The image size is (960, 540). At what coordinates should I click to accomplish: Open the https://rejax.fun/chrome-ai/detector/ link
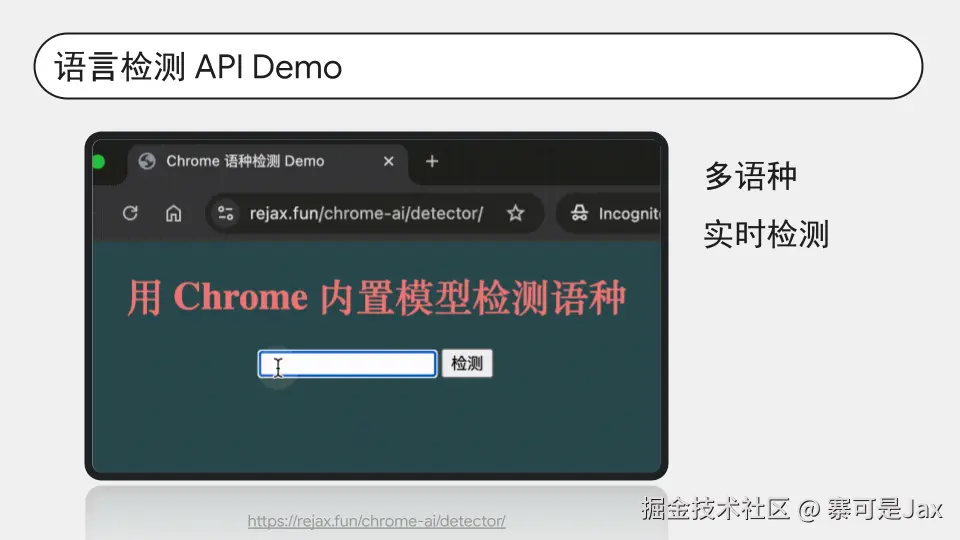pyautogui.click(x=377, y=521)
